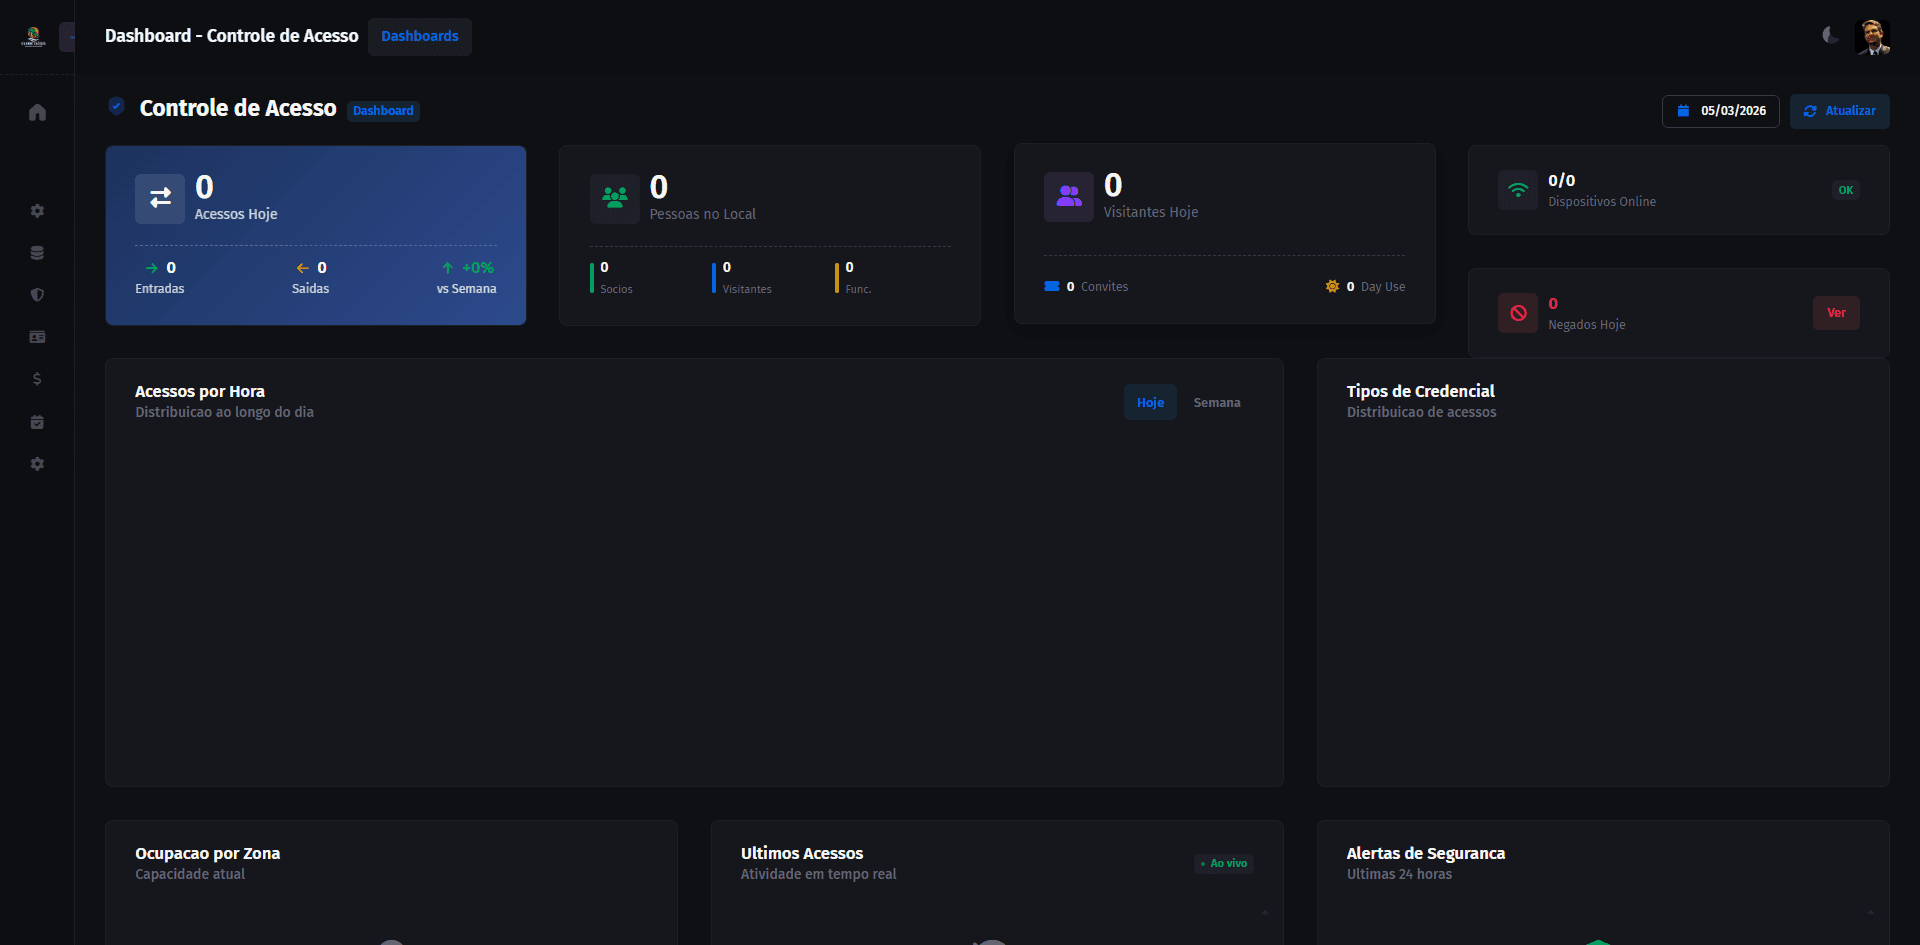Open the Dashboards tab in header
The image size is (1920, 945).
419,36
